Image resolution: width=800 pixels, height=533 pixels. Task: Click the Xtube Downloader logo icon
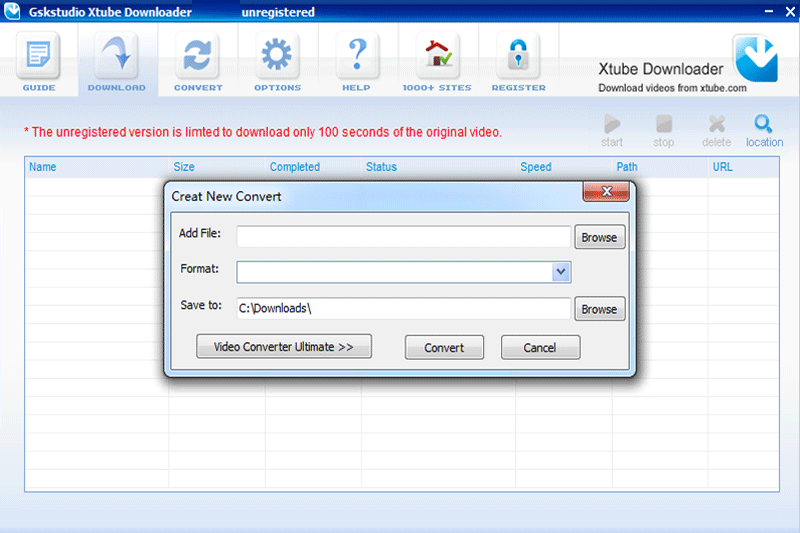pyautogui.click(x=756, y=59)
